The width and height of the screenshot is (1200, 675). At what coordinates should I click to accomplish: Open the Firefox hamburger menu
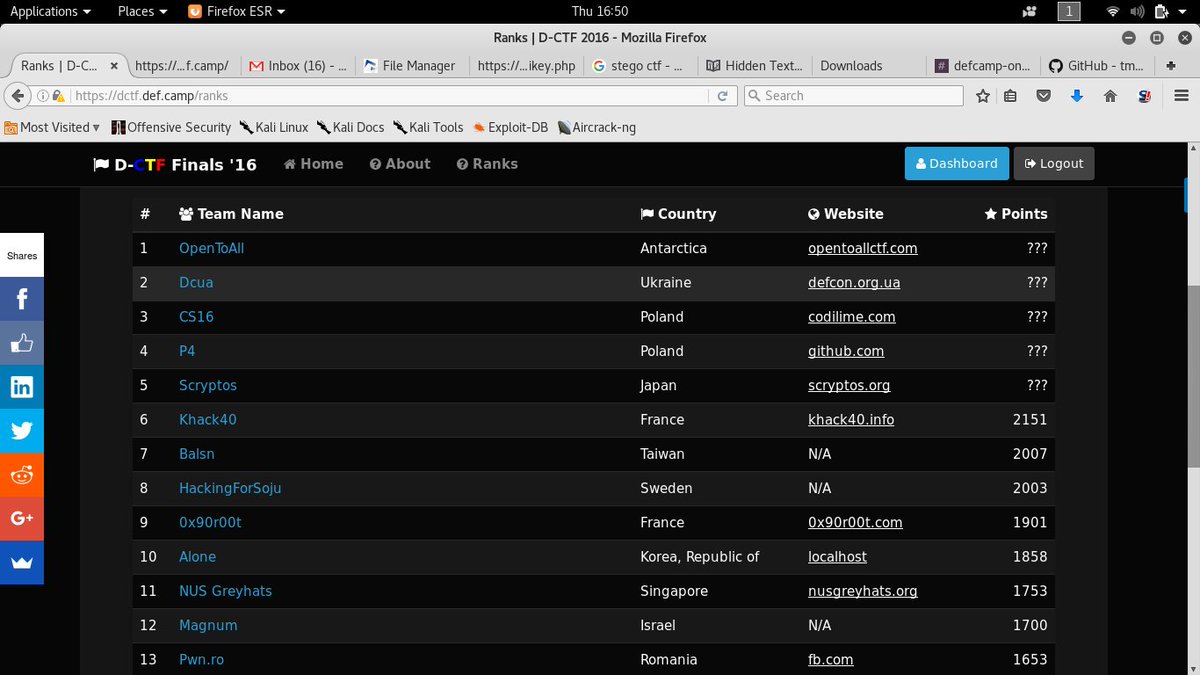pos(1181,96)
